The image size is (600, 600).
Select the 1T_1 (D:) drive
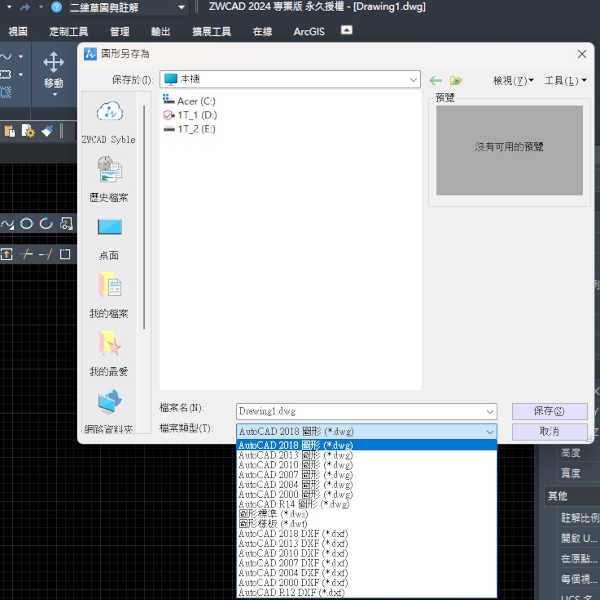pyautogui.click(x=190, y=115)
